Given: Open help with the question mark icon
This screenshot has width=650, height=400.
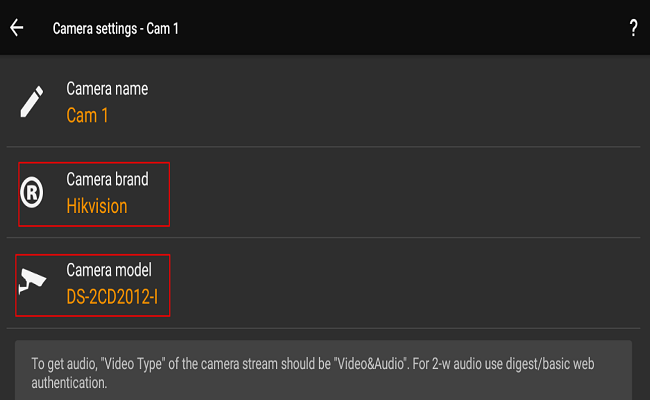Looking at the screenshot, I should tap(633, 28).
